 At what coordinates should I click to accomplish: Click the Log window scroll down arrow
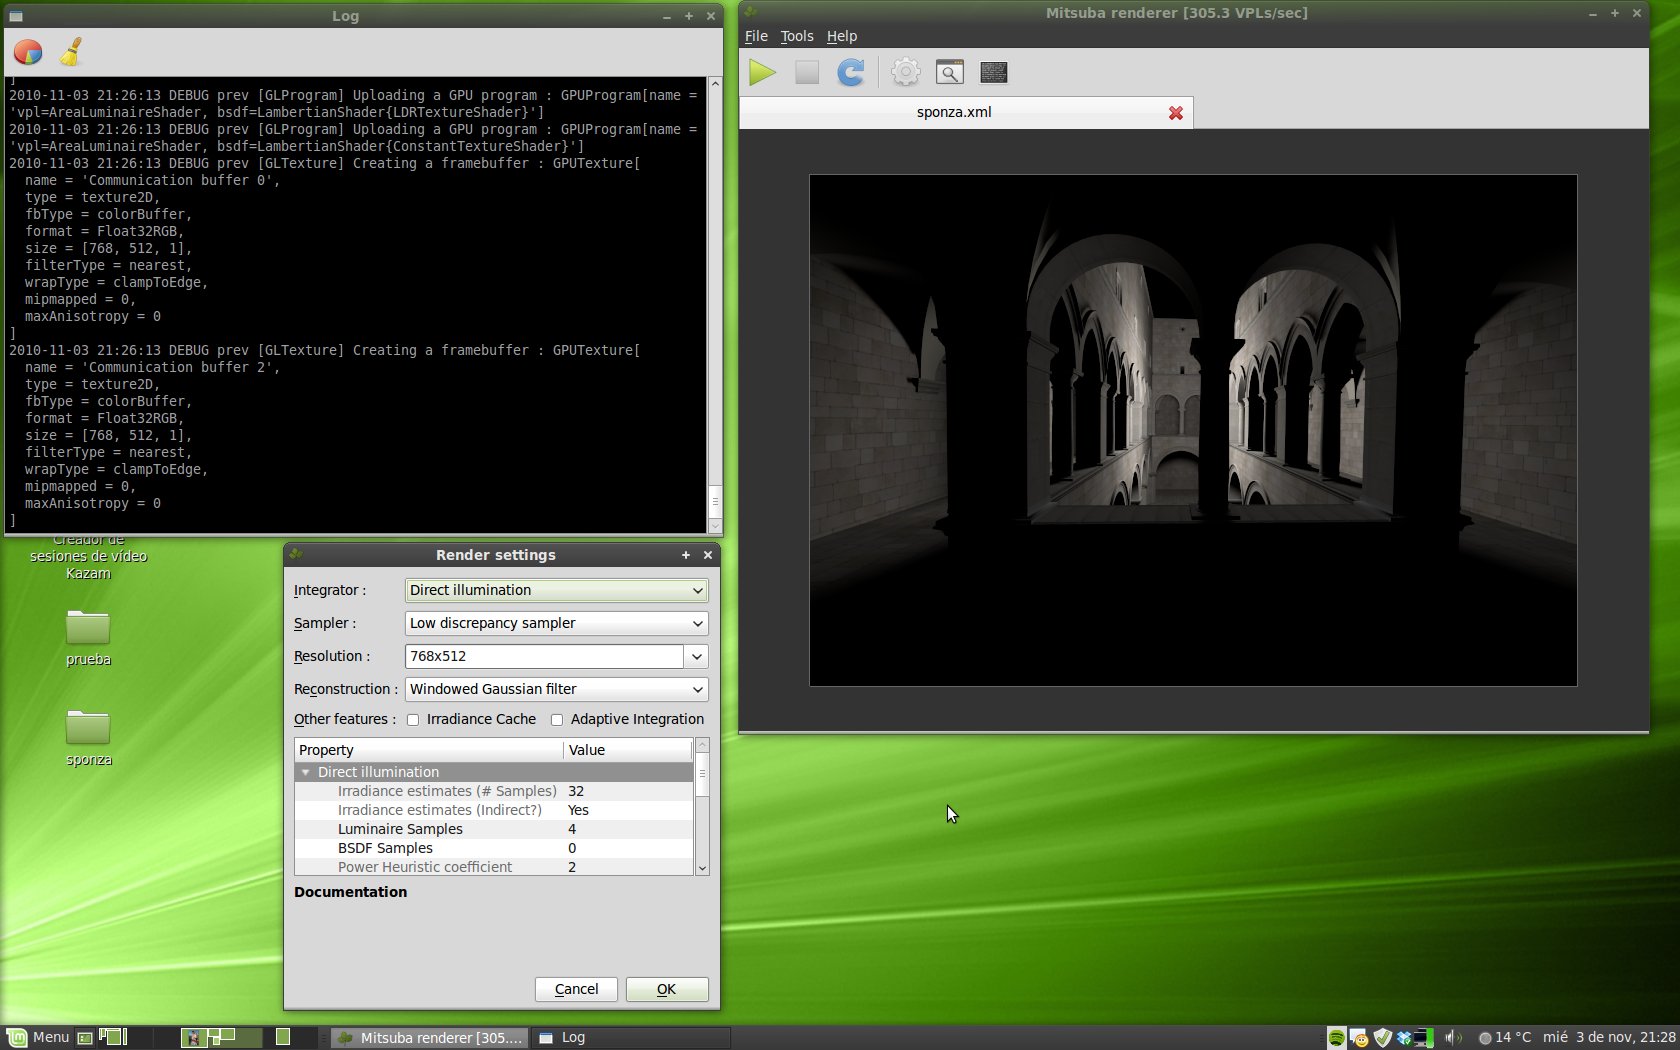(x=715, y=526)
